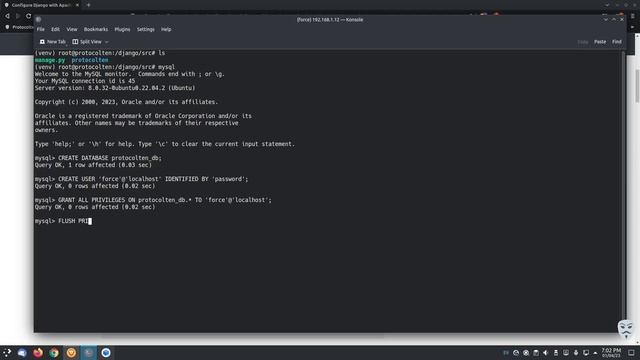Select the Konsole task on the taskbar

88,353
